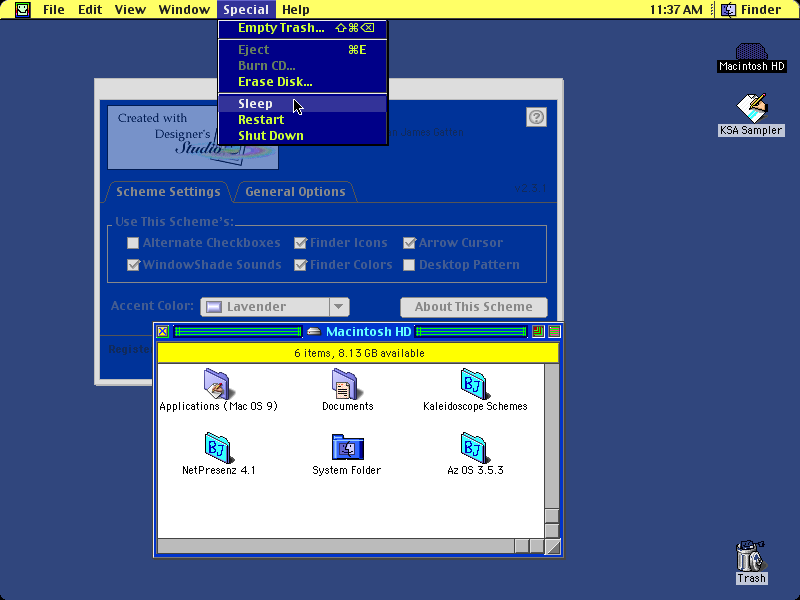Viewport: 800px width, 600px height.
Task: Open the File menu
Action: [54, 9]
